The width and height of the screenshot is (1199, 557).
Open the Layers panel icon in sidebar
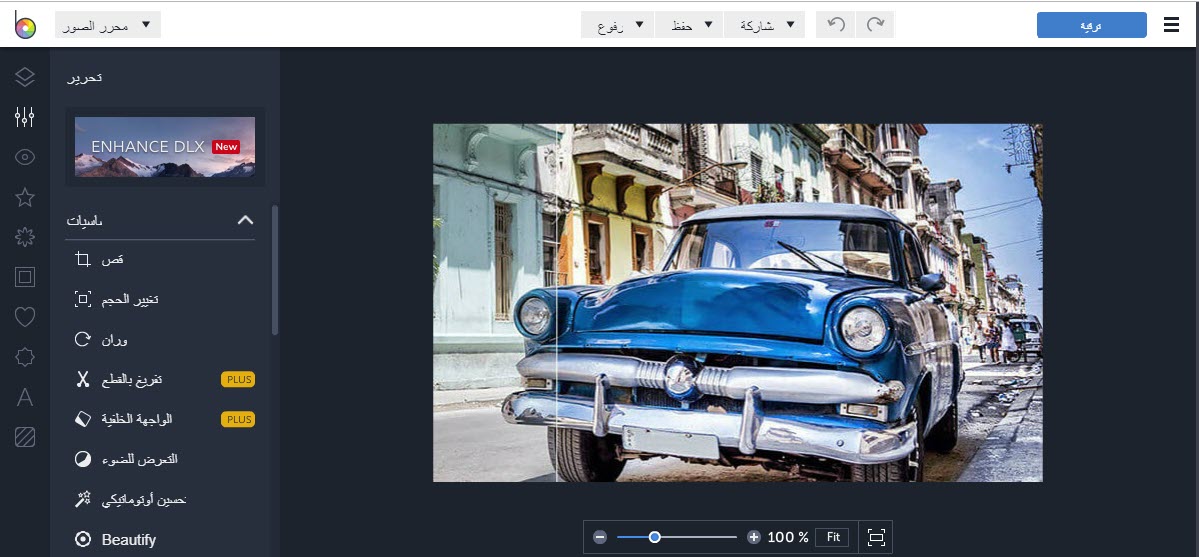25,77
